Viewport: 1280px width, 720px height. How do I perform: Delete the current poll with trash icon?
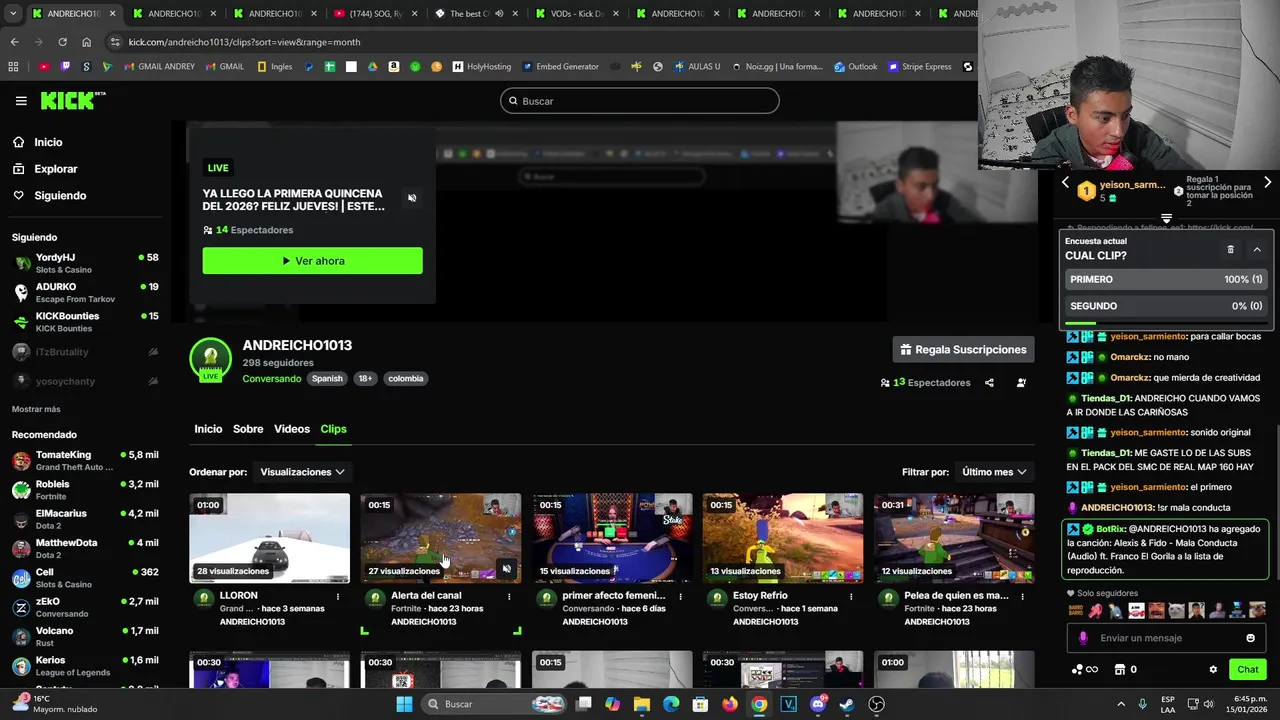click(1231, 250)
